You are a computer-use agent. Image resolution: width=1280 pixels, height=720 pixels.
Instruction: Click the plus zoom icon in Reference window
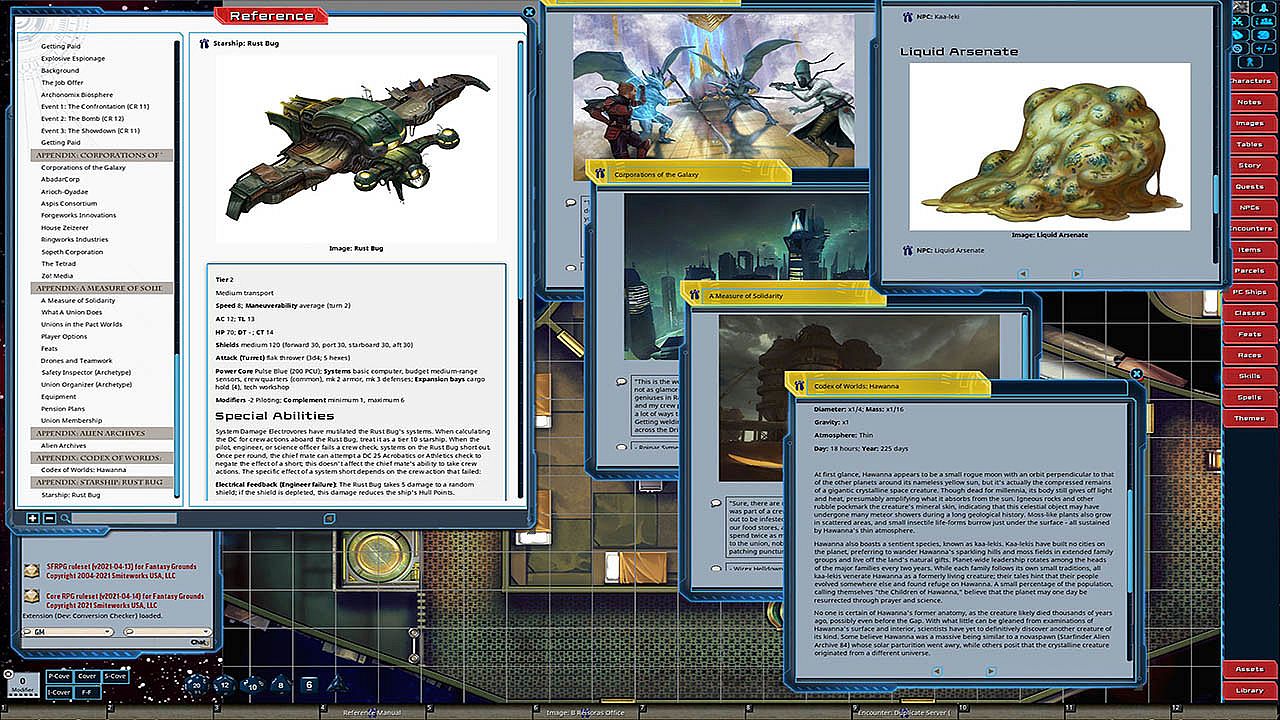point(33,518)
